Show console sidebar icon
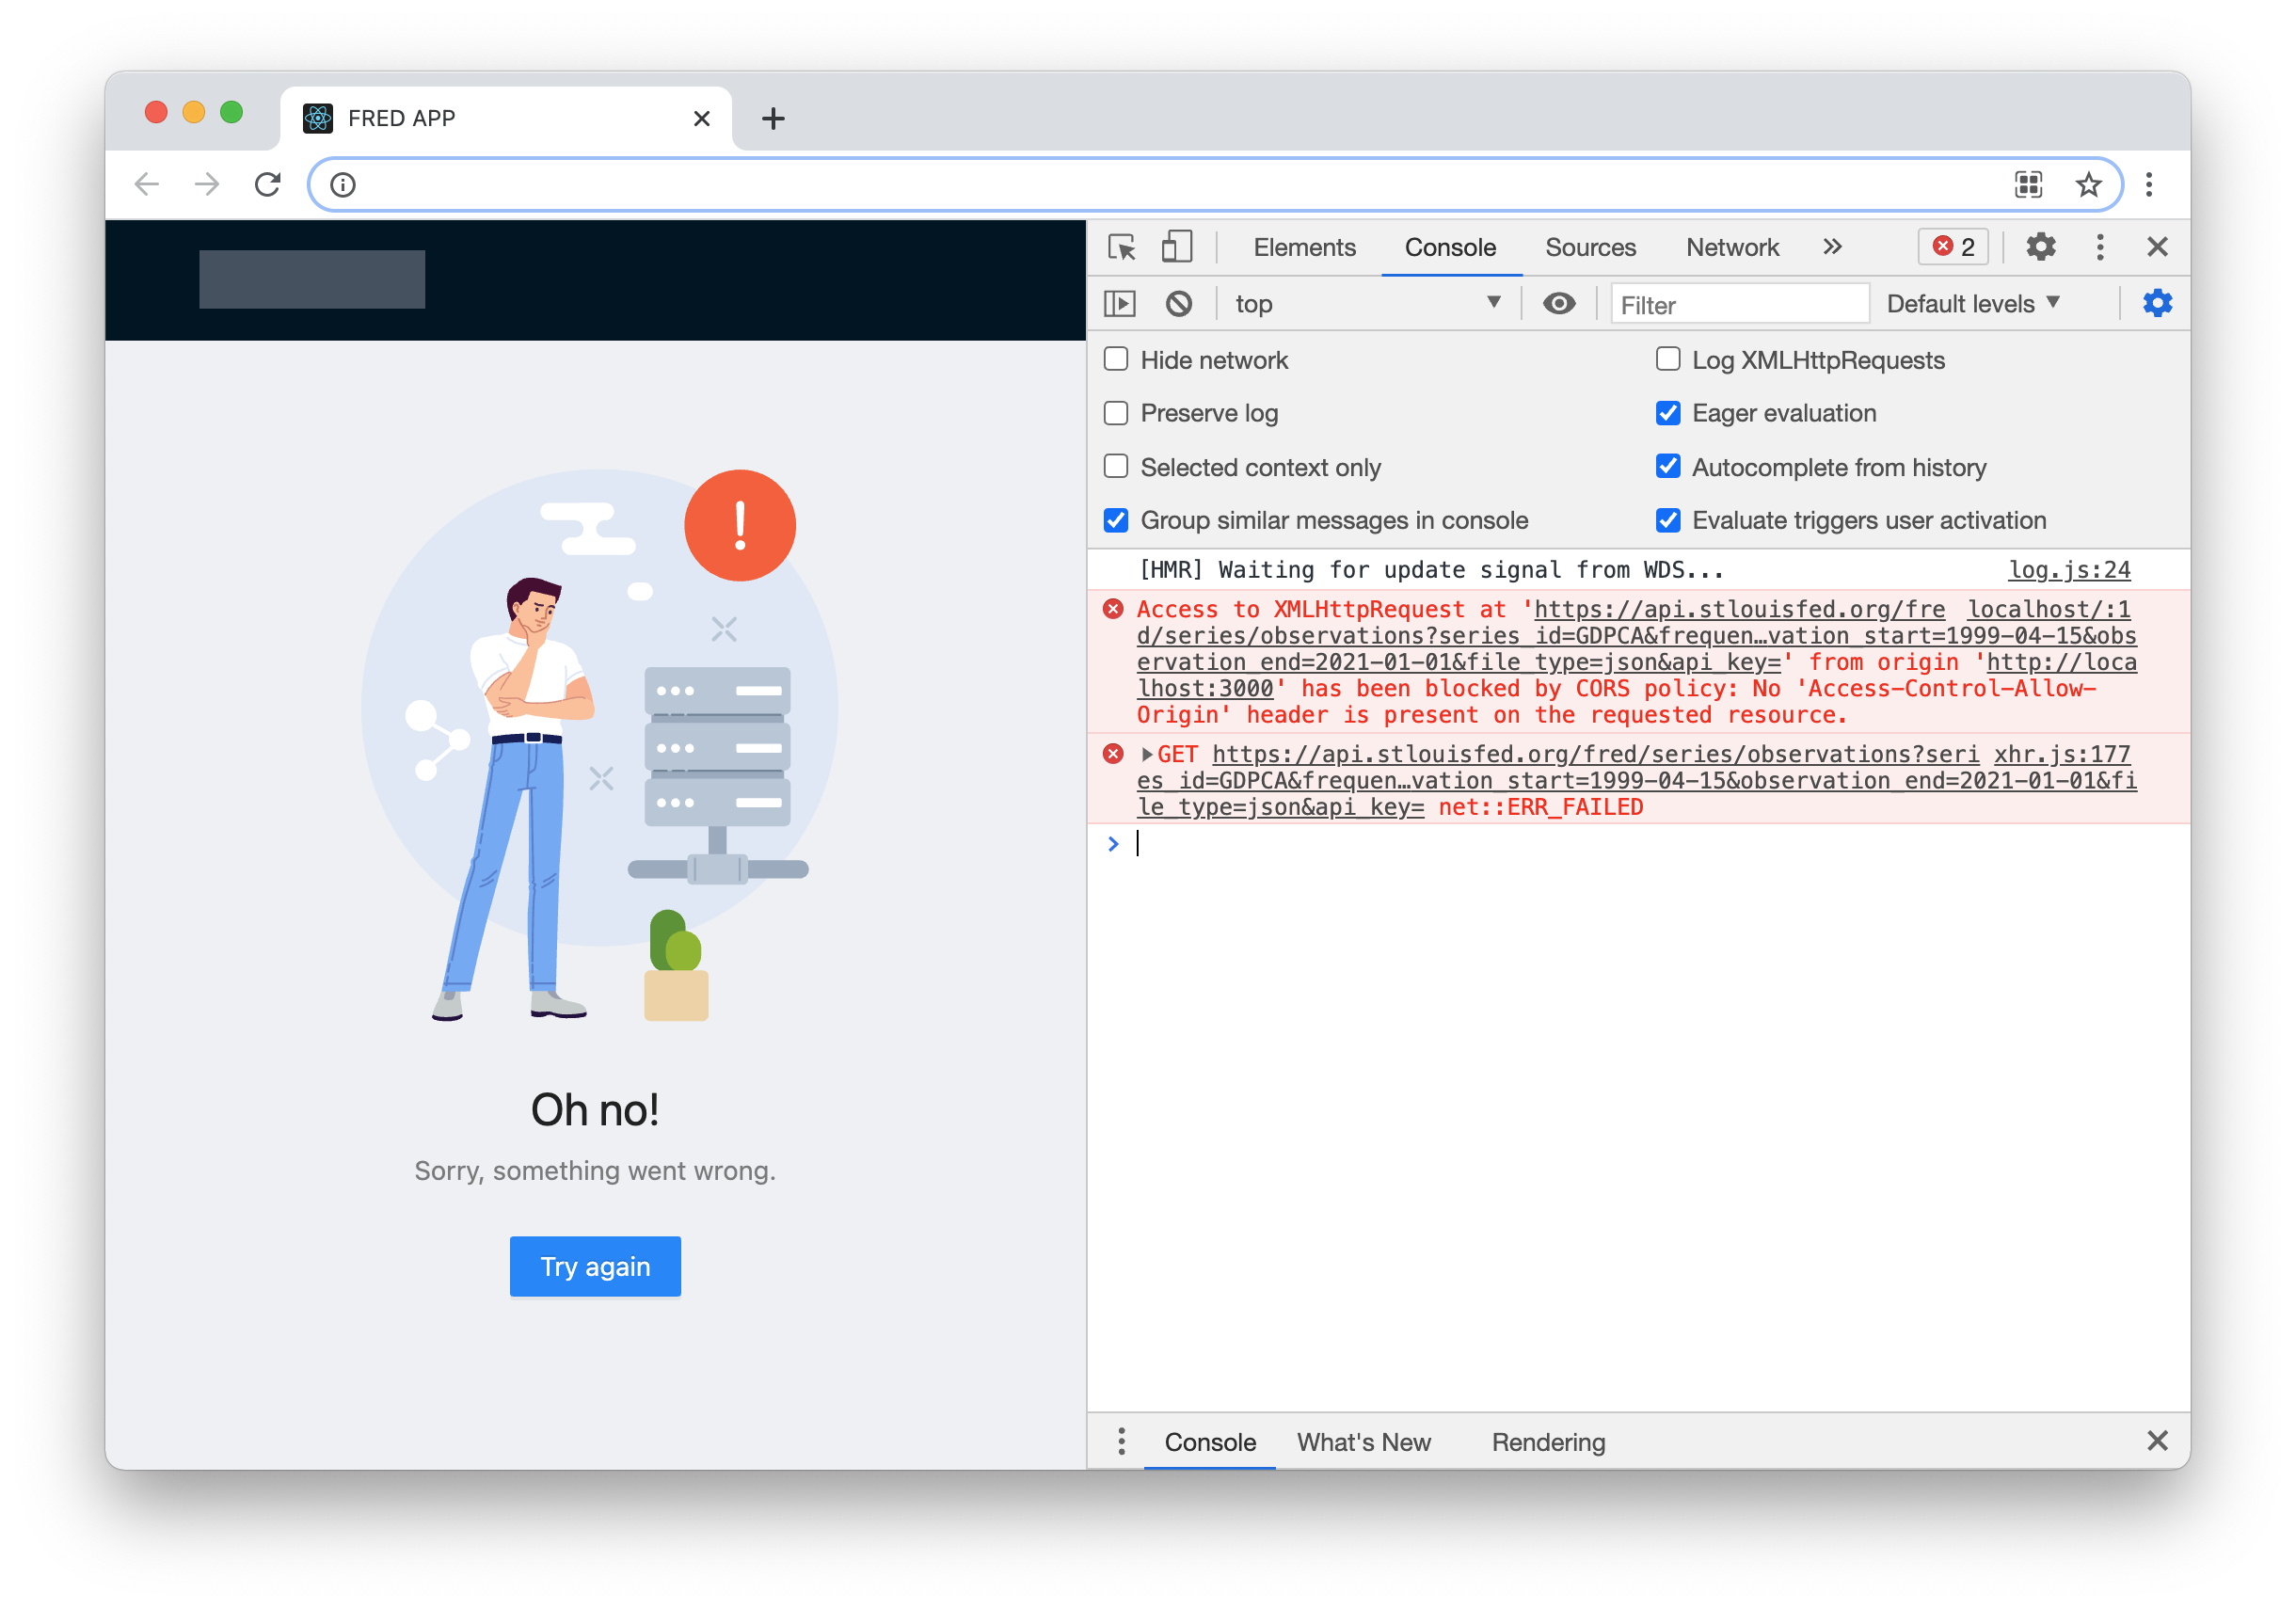Image resolution: width=2296 pixels, height=1609 pixels. [x=1119, y=303]
